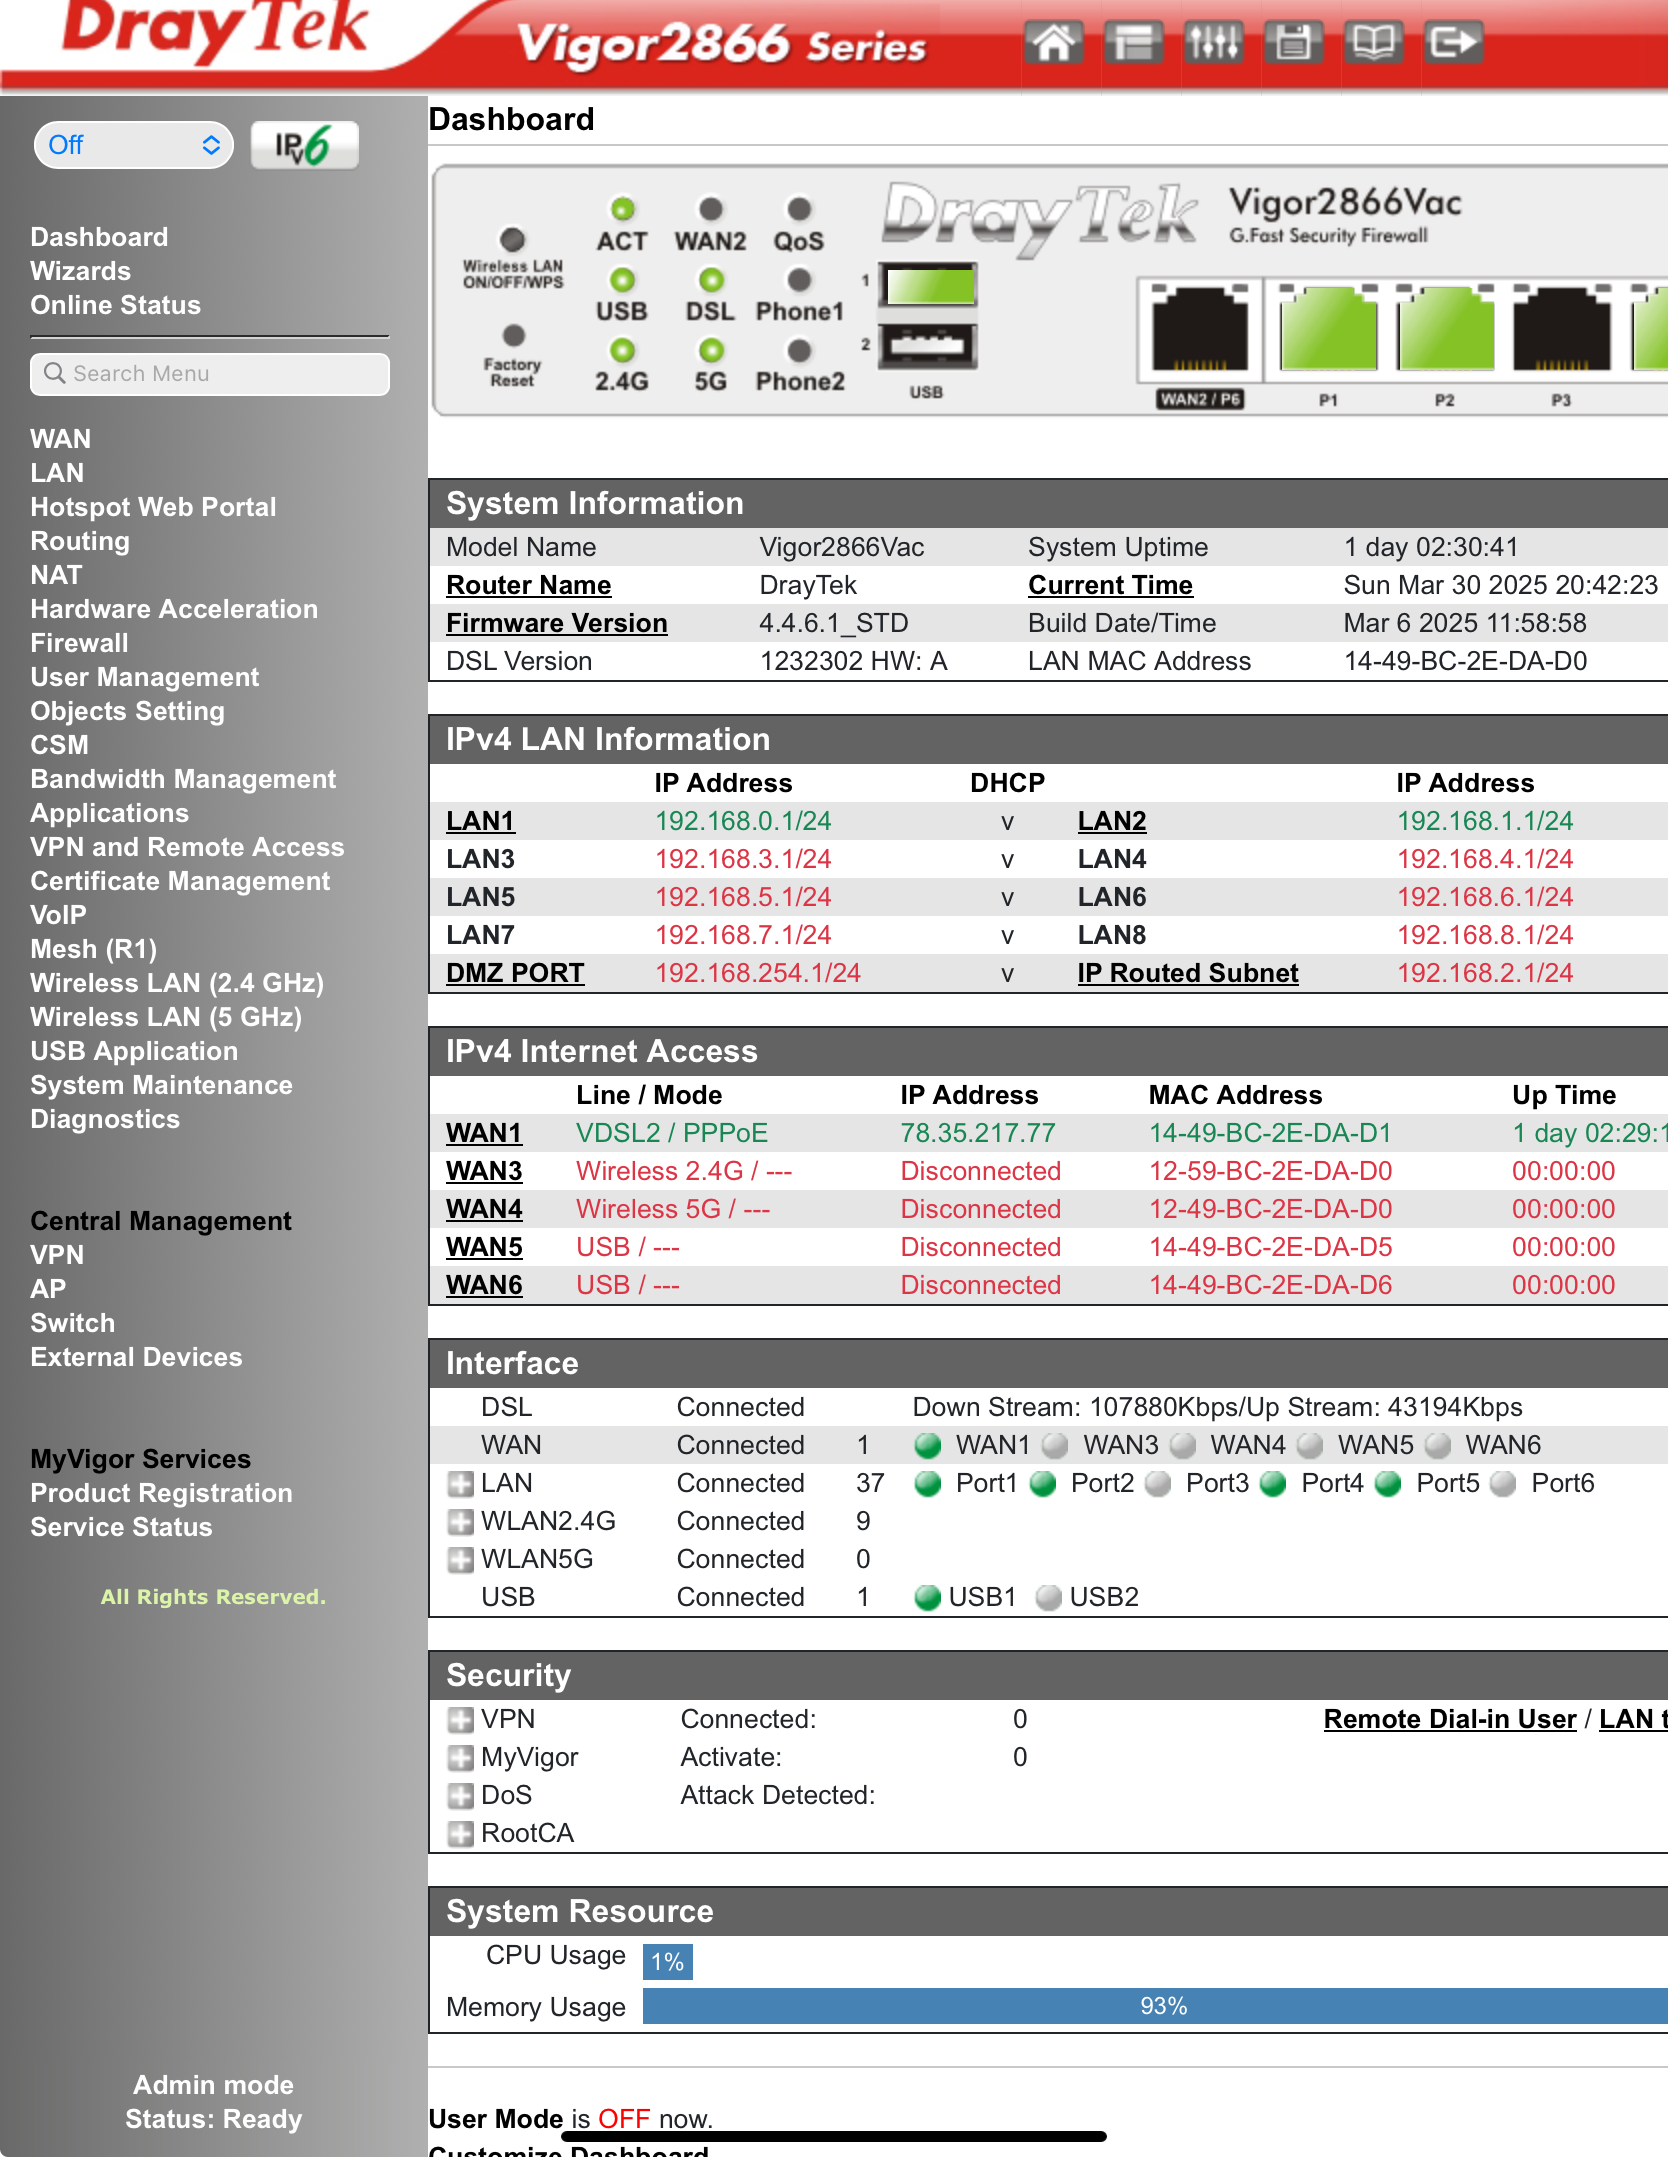
Task: Click the ACT LED indicator
Action: (622, 209)
